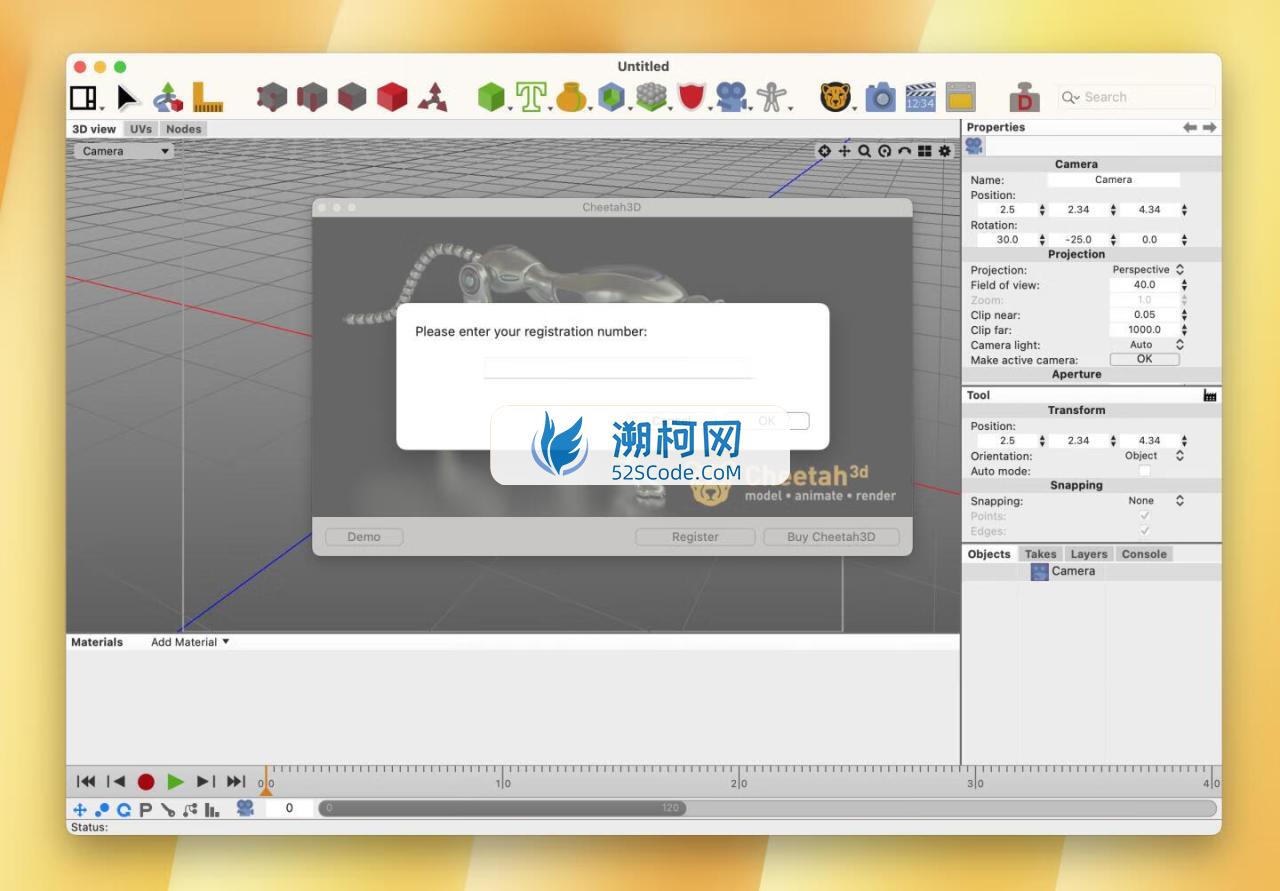
Task: Click the Clip near stepper
Action: point(1184,315)
